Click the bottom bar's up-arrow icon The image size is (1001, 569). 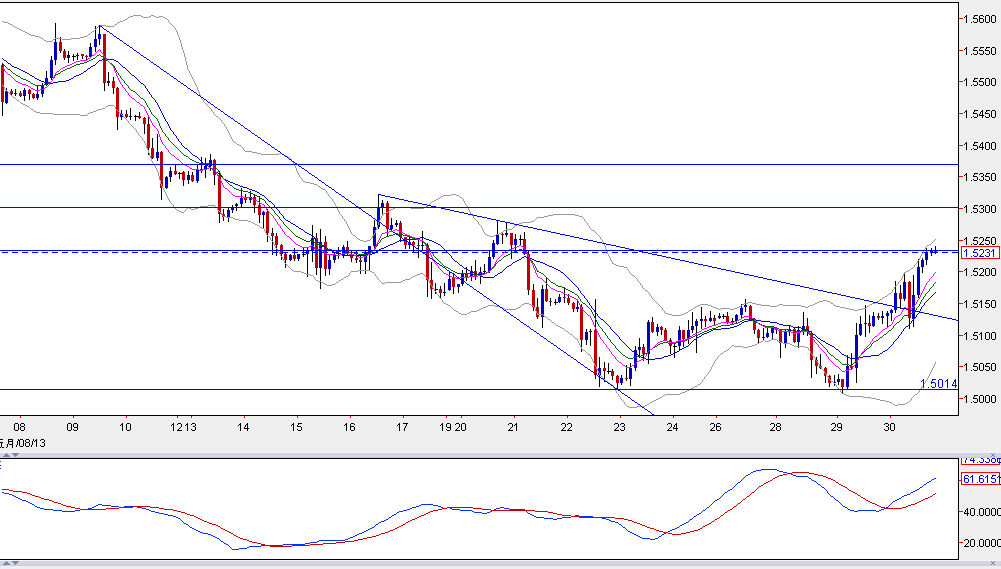(6, 563)
